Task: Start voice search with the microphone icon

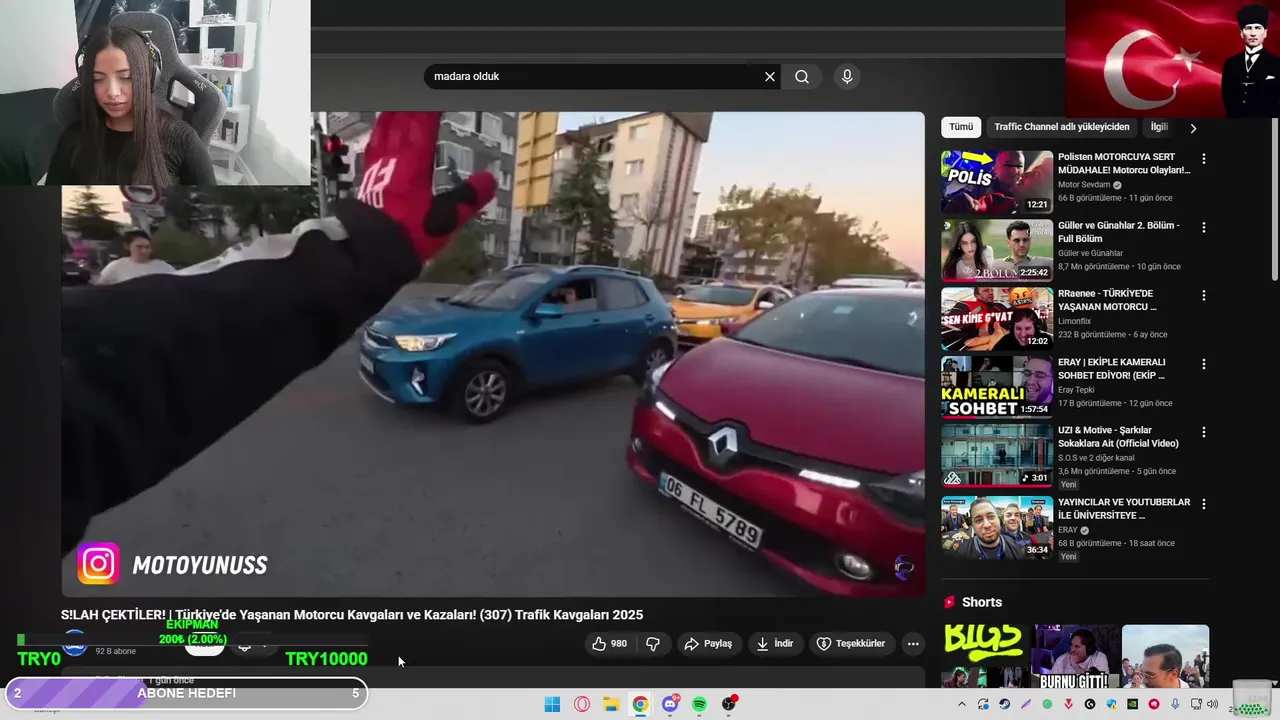Action: pyautogui.click(x=847, y=77)
